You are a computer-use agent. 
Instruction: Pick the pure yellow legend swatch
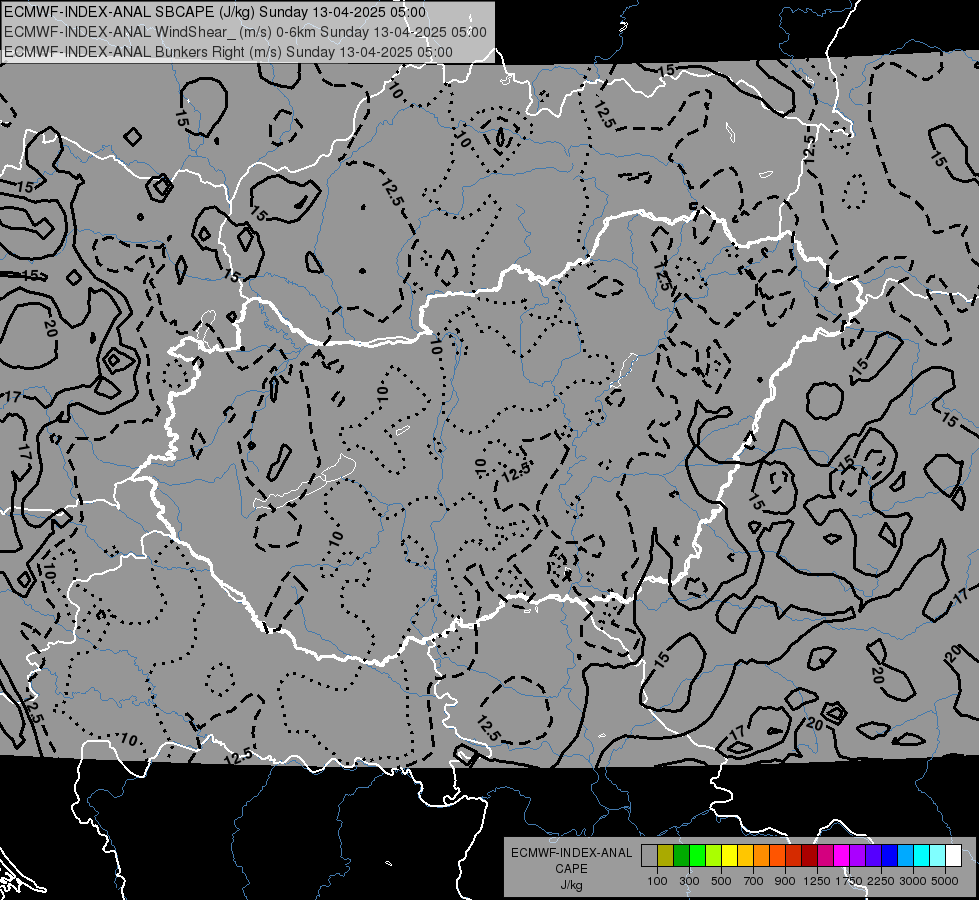729,855
